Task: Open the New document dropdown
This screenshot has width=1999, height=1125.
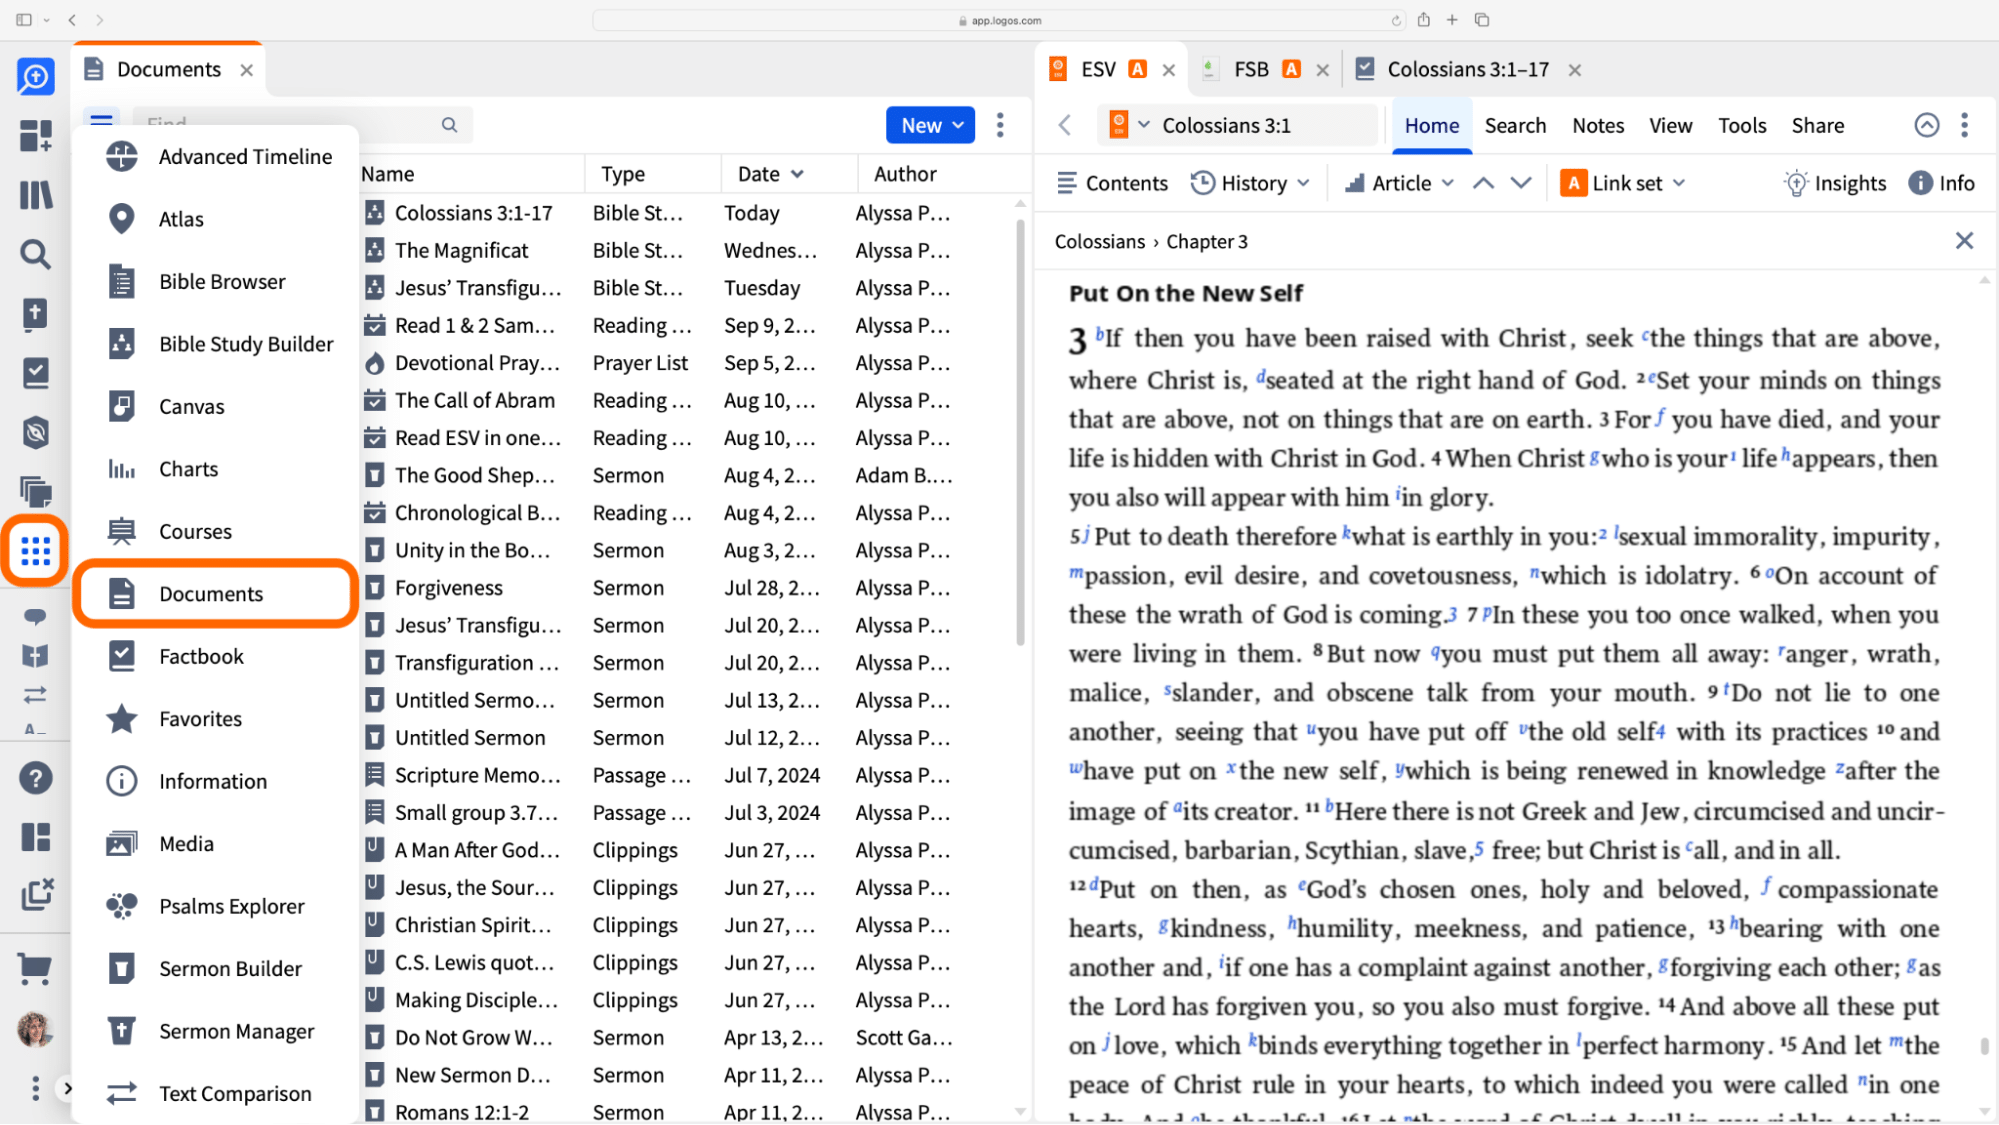Action: click(x=930, y=125)
